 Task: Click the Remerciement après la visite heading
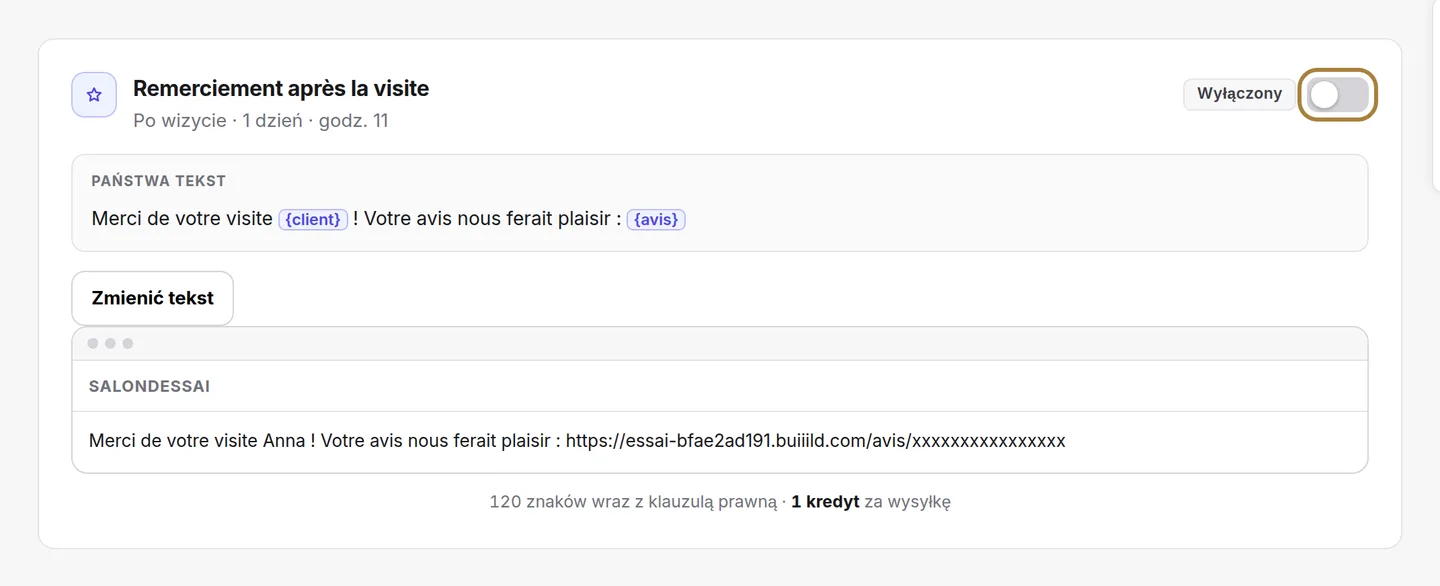tap(281, 88)
